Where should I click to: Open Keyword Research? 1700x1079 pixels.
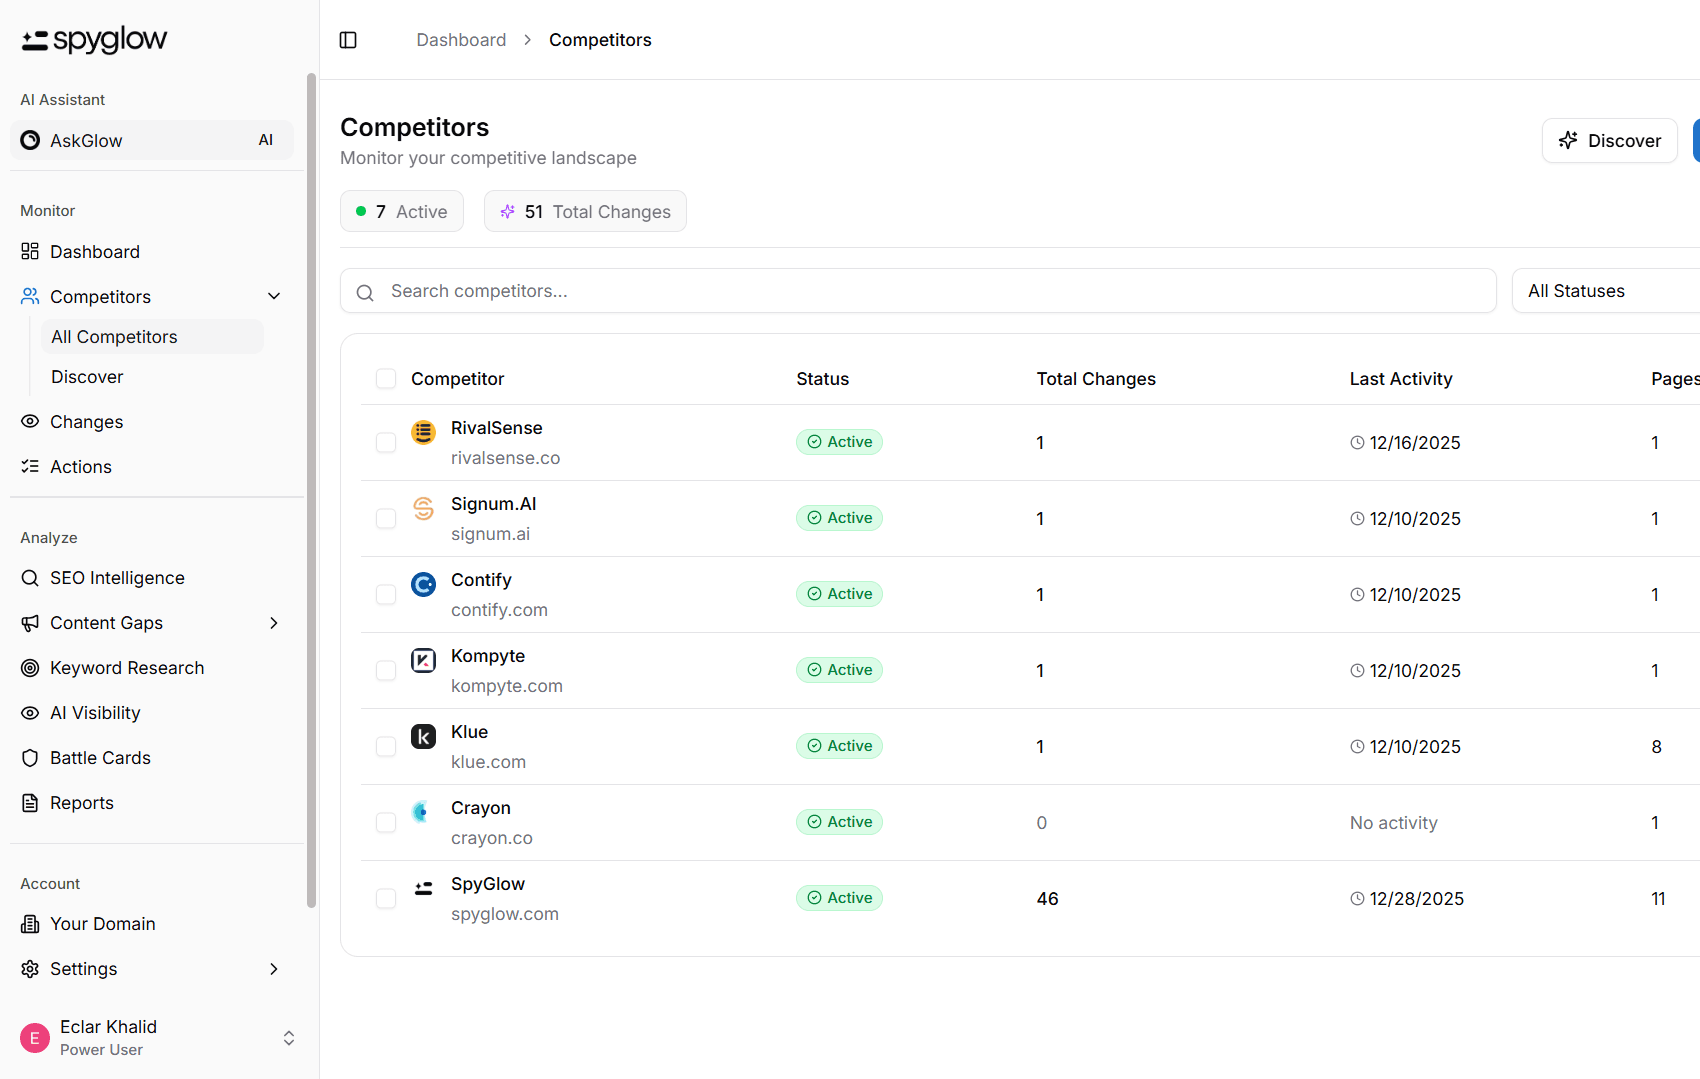(x=127, y=667)
